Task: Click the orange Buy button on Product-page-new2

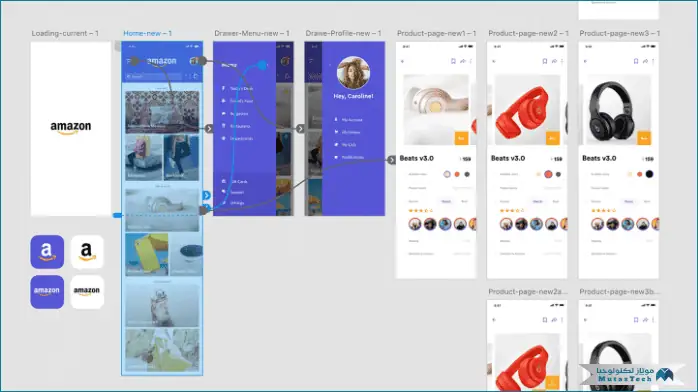Action: (x=552, y=138)
